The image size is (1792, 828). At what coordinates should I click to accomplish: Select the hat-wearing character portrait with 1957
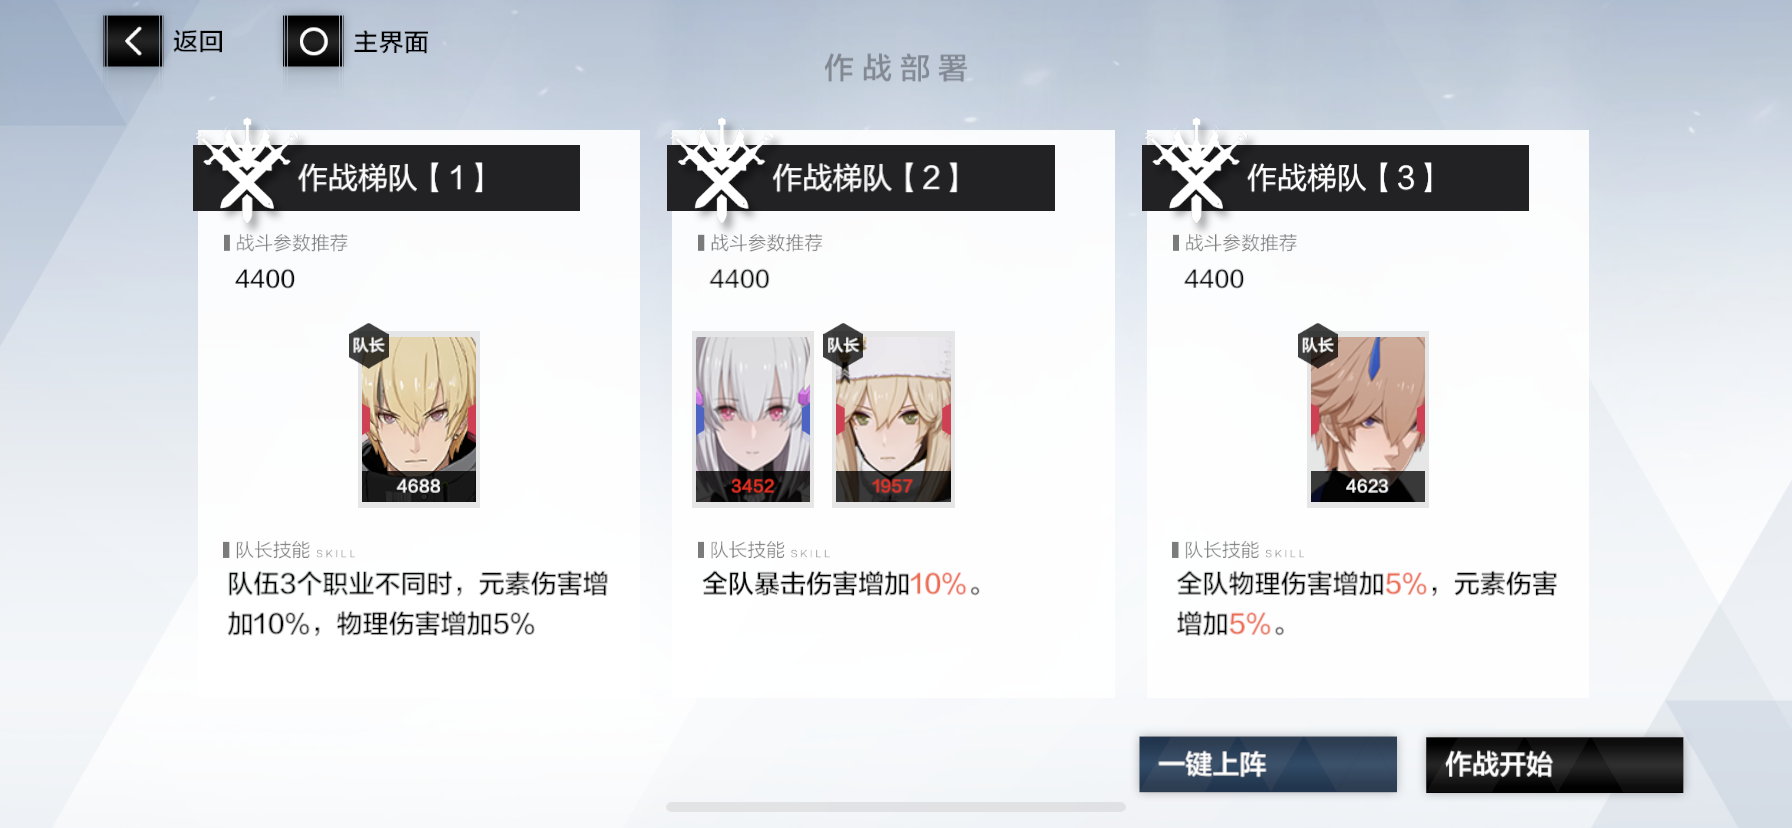point(893,419)
